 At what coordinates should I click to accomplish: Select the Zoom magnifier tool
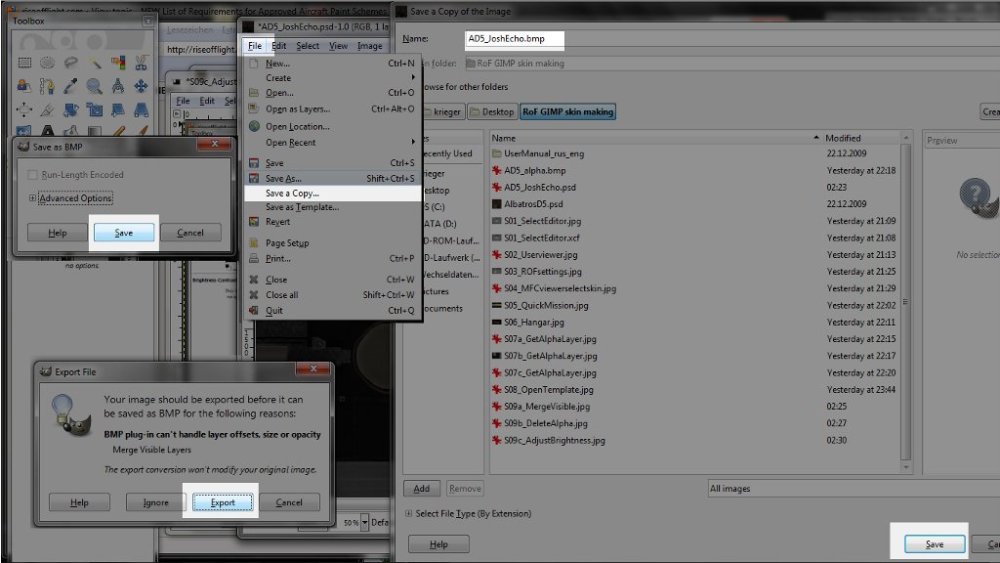coord(94,86)
